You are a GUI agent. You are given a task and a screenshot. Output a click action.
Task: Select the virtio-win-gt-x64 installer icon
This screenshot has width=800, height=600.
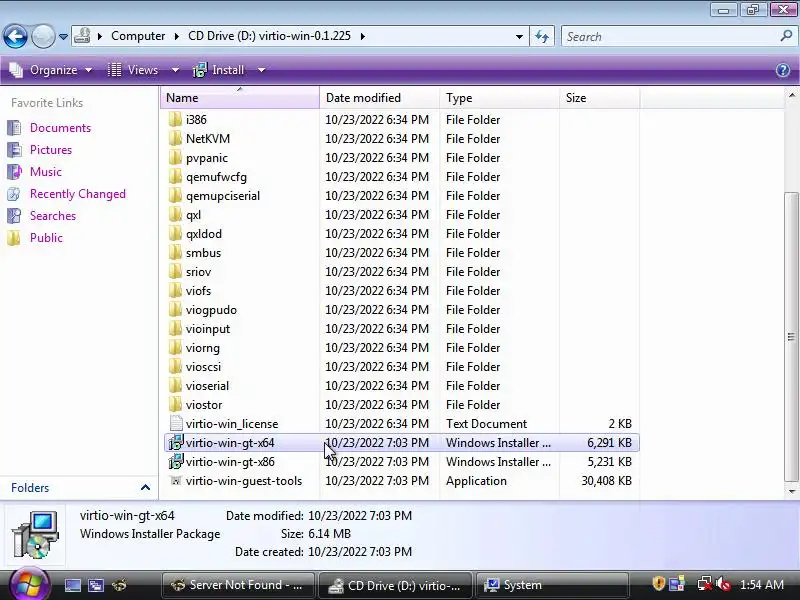tap(176, 443)
